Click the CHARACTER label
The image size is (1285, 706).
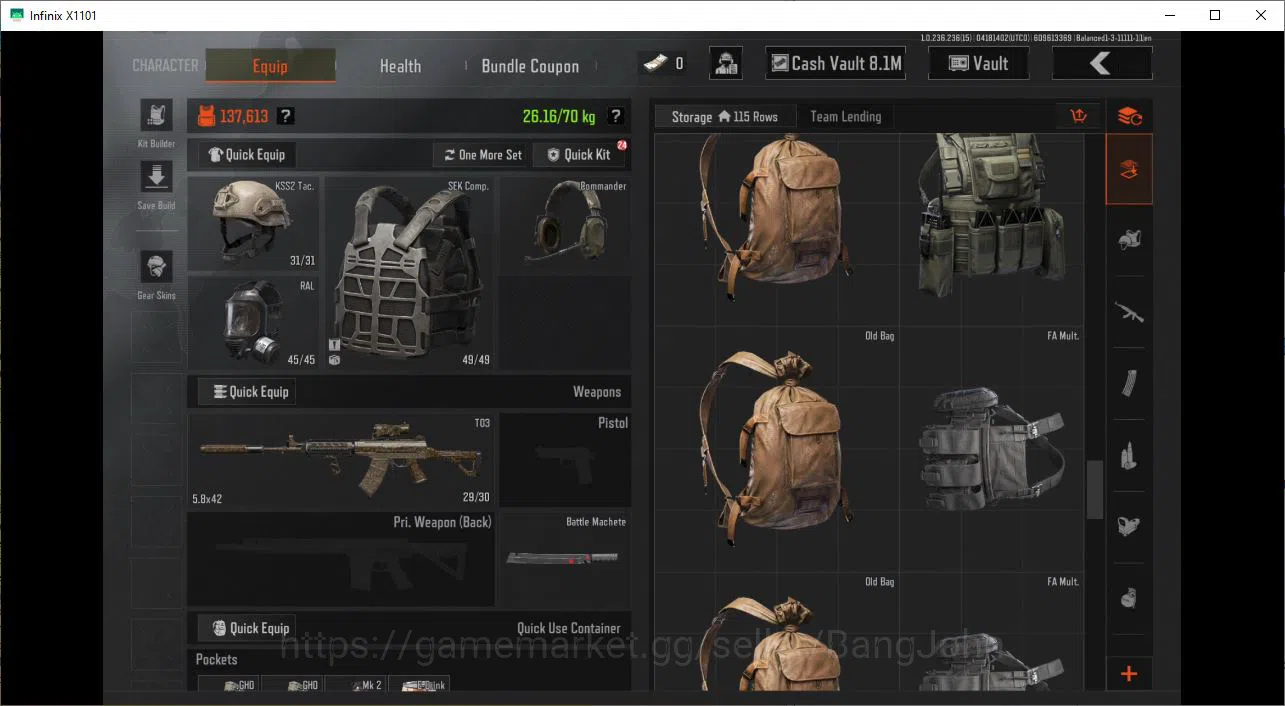(166, 65)
